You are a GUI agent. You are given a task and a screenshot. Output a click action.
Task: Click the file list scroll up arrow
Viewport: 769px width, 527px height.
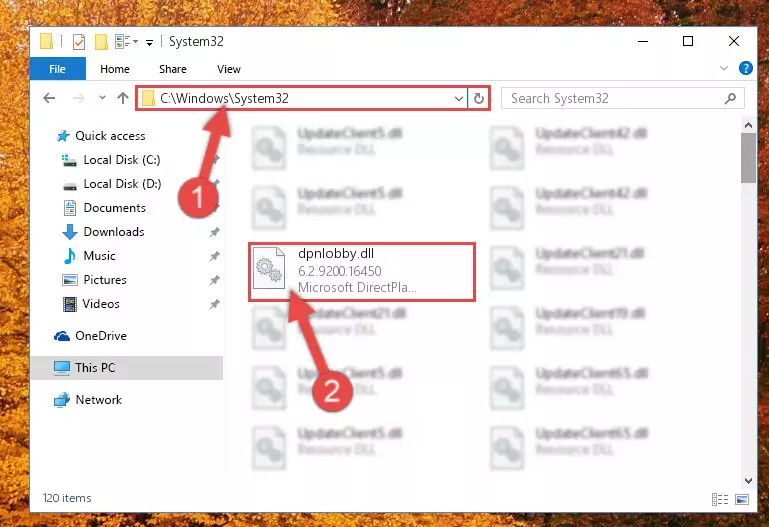[x=748, y=125]
